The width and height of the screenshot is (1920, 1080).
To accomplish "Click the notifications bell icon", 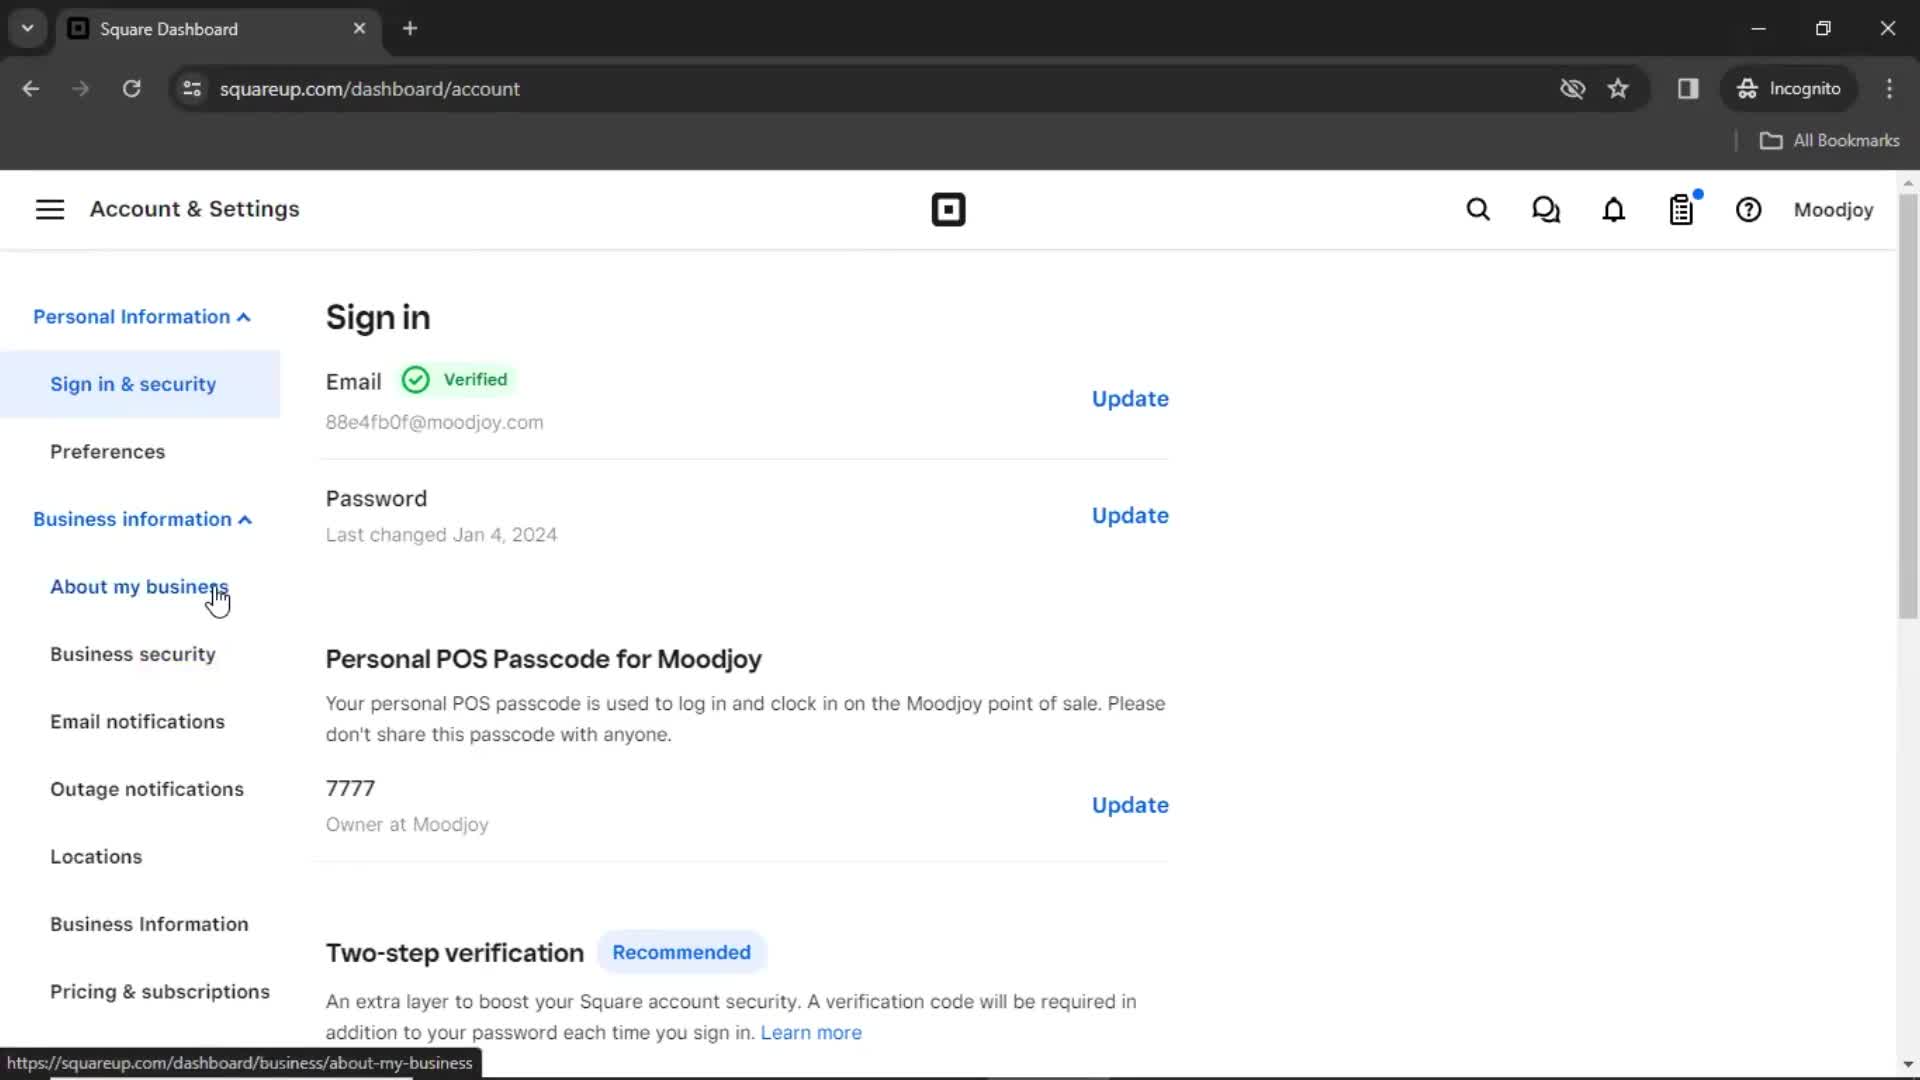I will pos(1613,210).
